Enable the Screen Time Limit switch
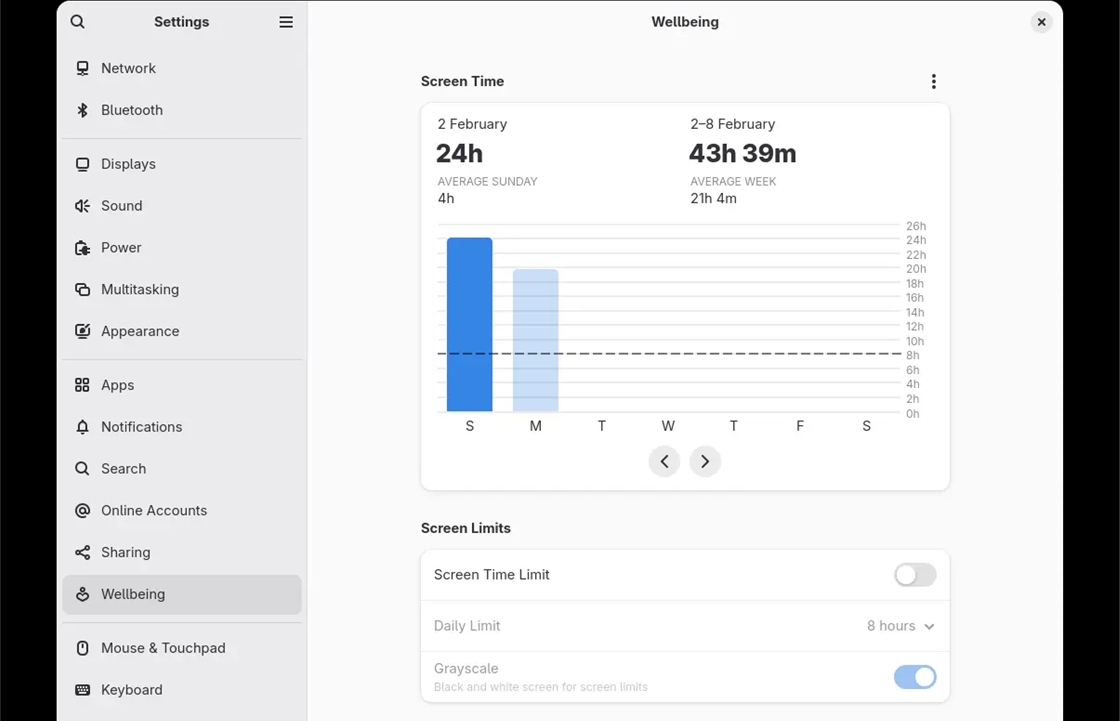 point(915,575)
